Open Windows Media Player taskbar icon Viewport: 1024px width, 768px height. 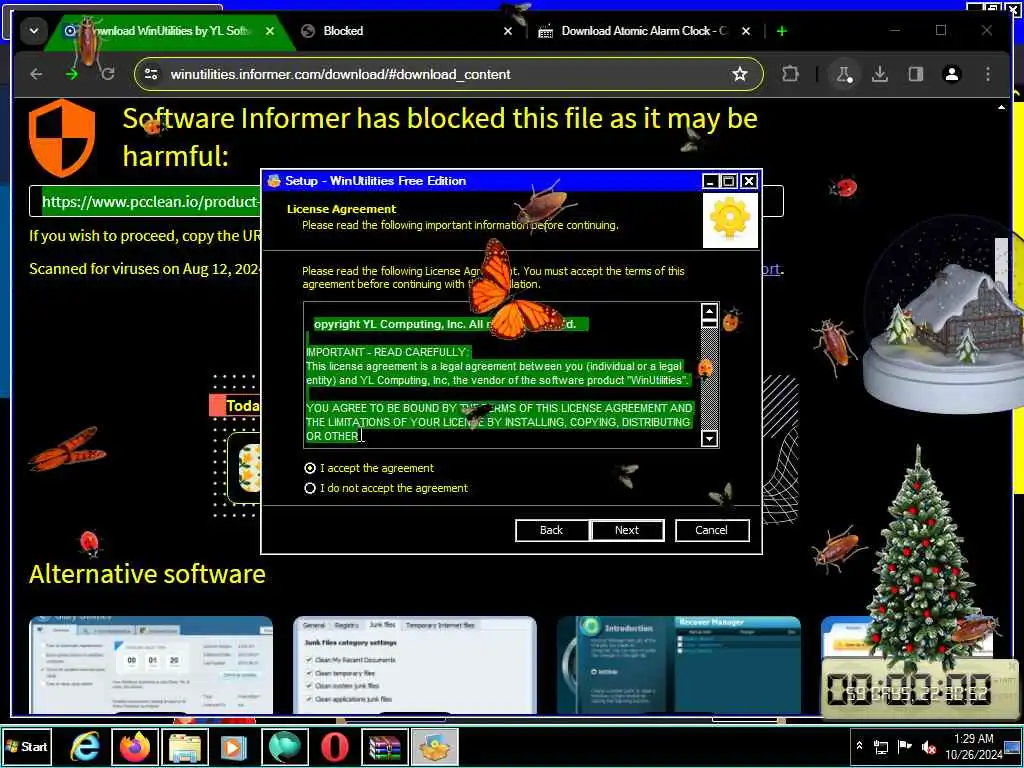(233, 747)
